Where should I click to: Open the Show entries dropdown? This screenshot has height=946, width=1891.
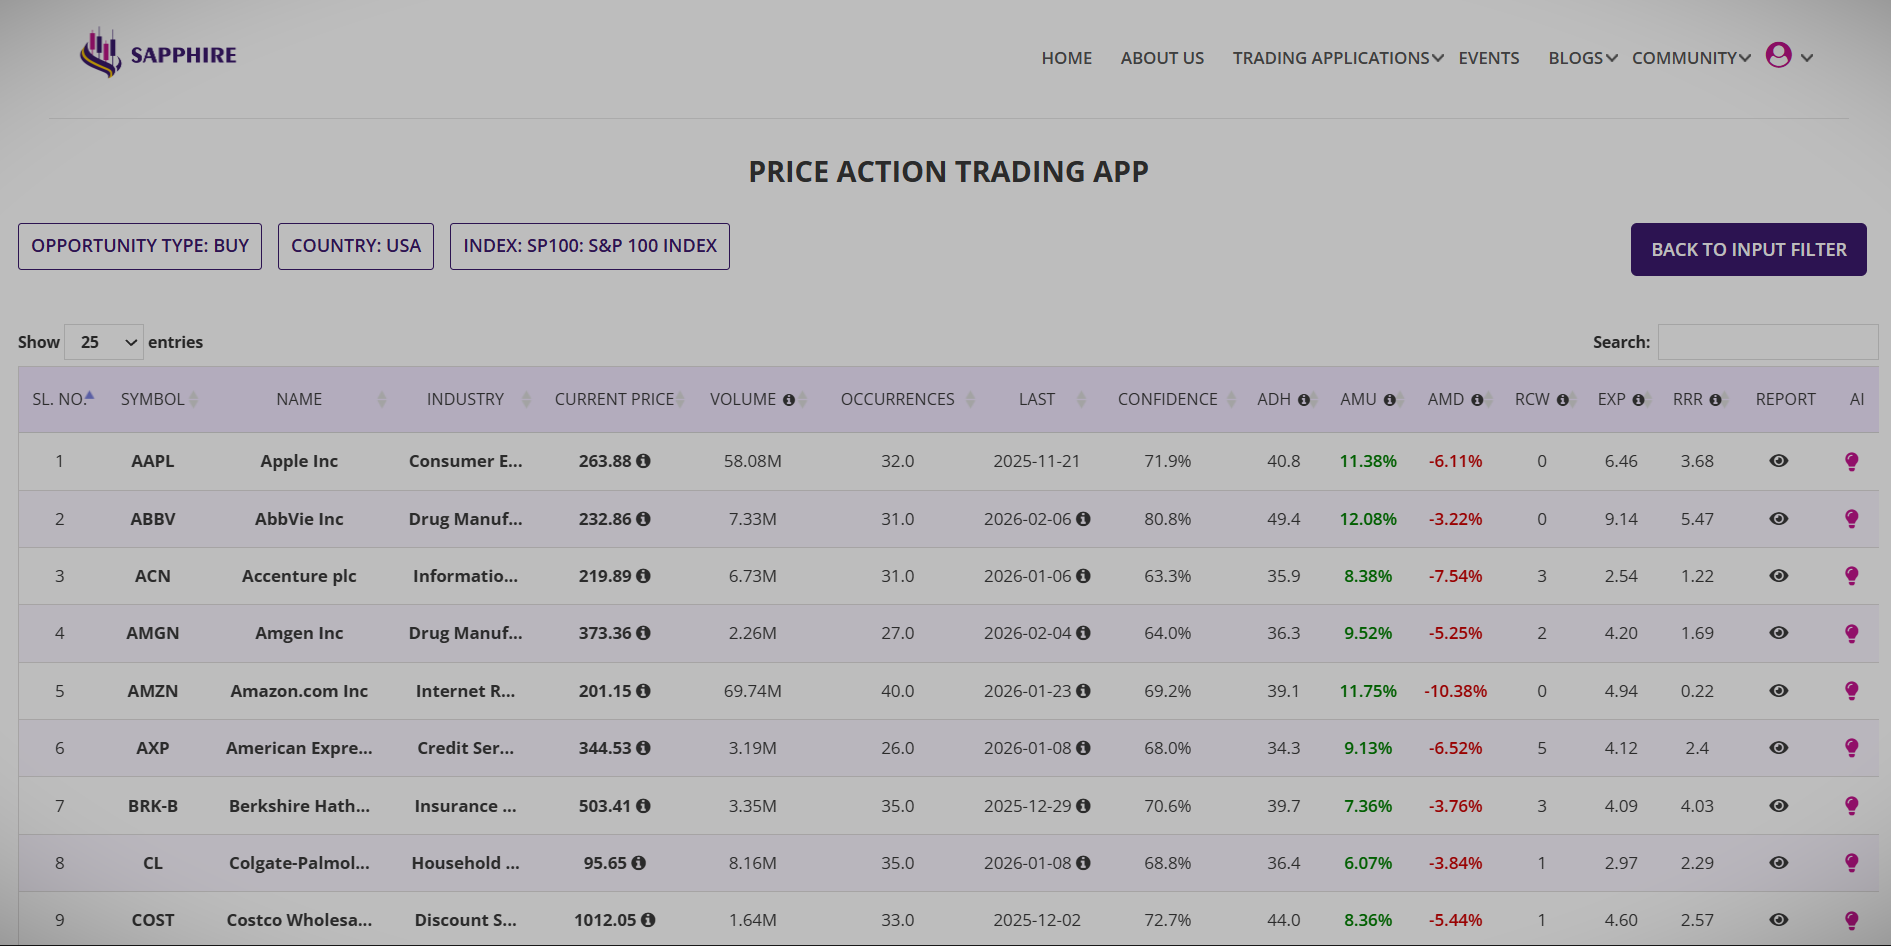point(103,341)
